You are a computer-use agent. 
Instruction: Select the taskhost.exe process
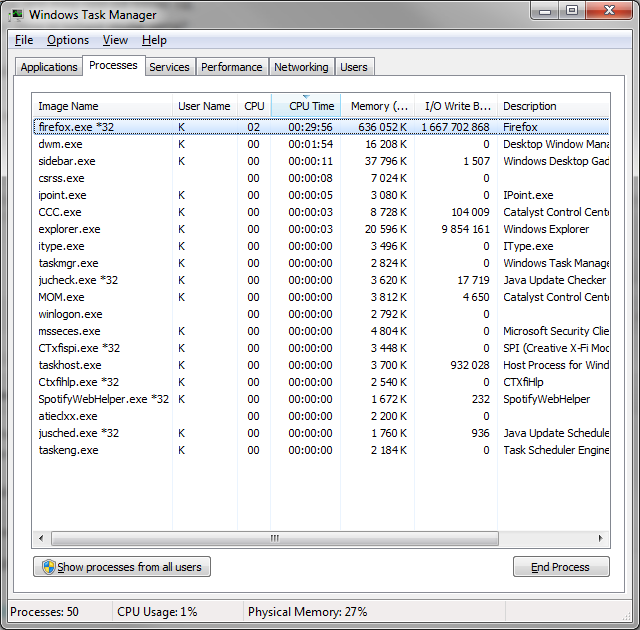click(321, 365)
